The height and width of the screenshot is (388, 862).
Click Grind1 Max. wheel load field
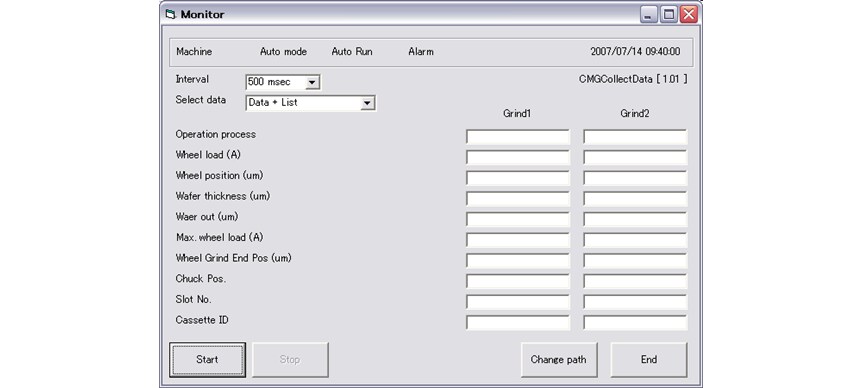coord(518,240)
